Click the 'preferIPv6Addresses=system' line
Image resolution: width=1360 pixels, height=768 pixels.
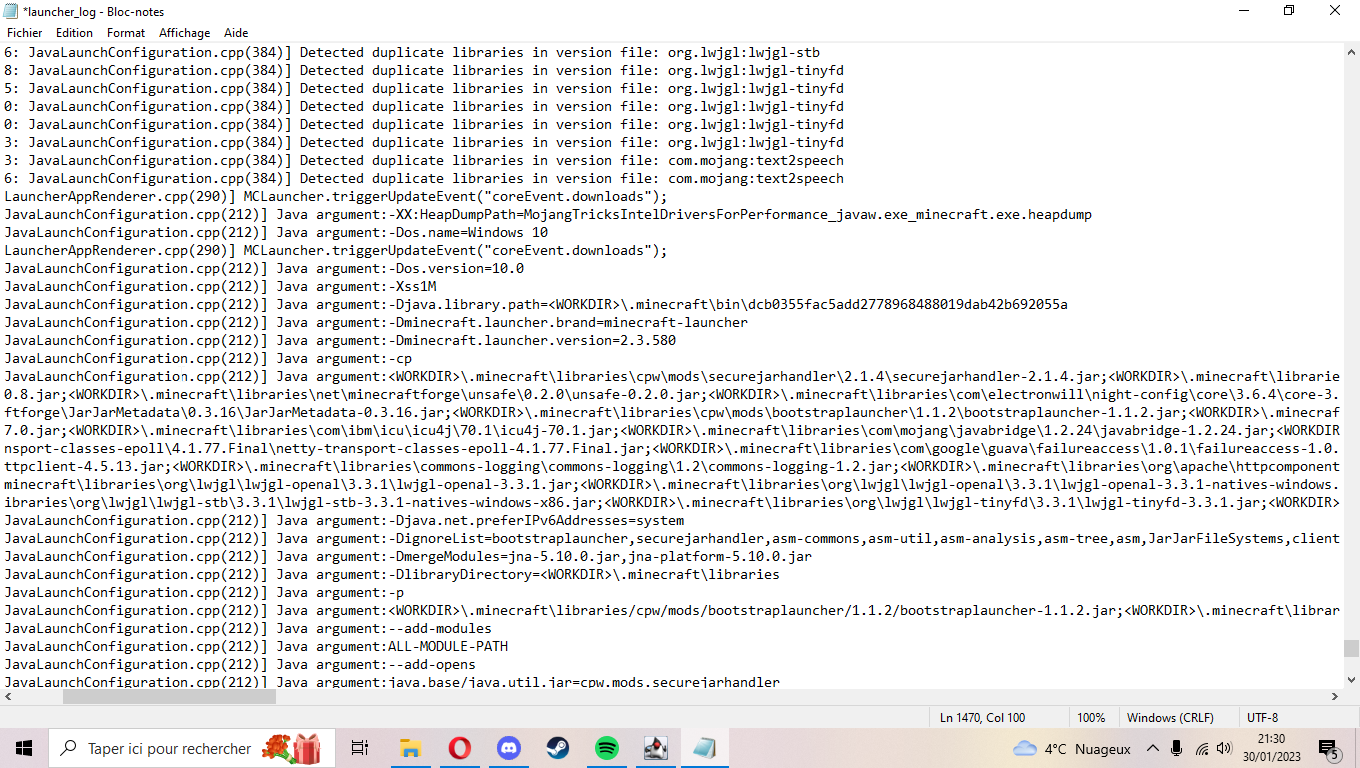coord(344,520)
